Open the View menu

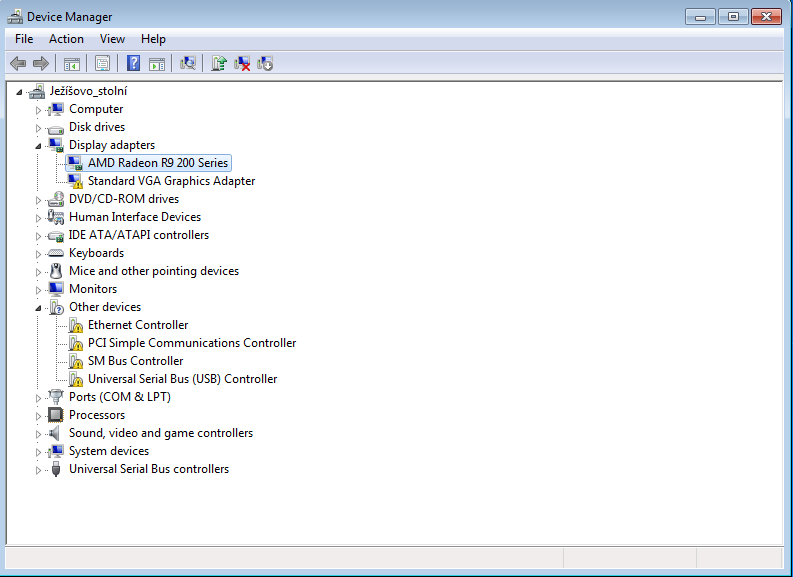coord(112,39)
